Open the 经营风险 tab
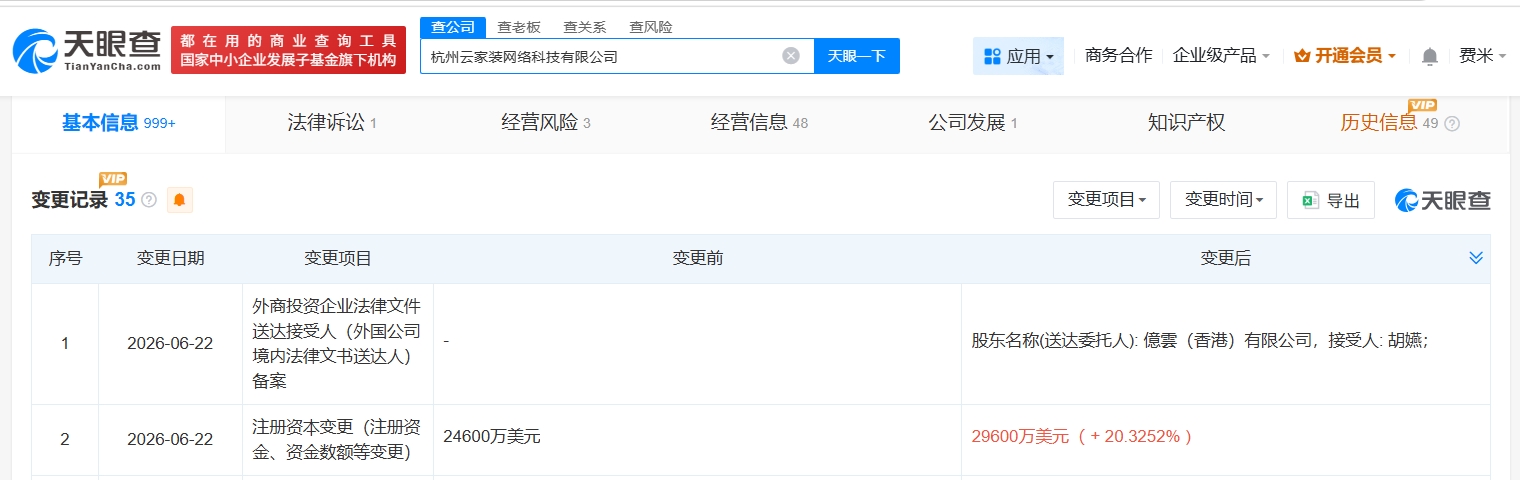Screen dimensions: 1520x480 [x=546, y=123]
